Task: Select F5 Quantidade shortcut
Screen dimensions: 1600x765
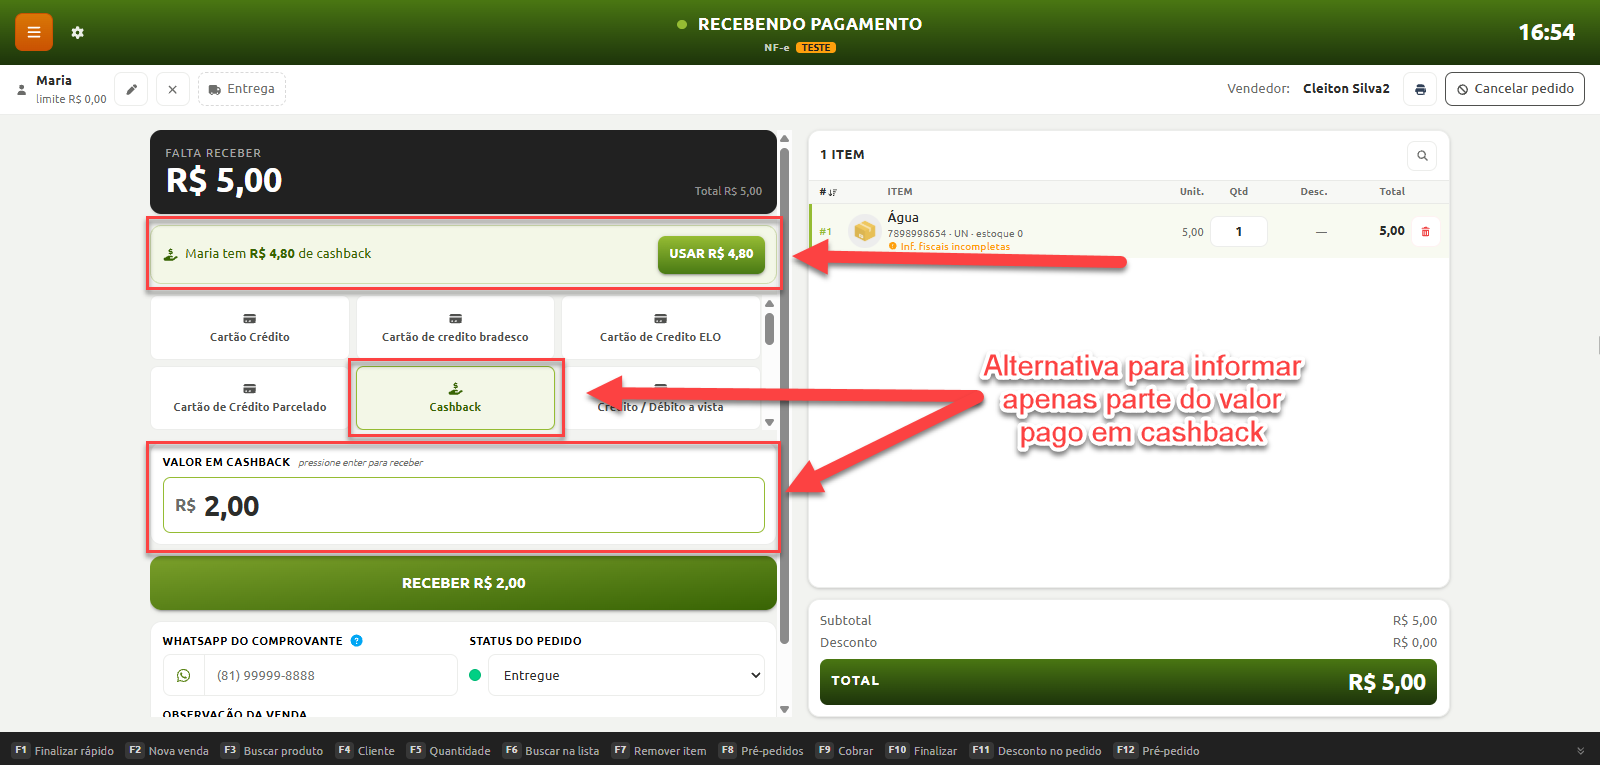Action: click(449, 751)
